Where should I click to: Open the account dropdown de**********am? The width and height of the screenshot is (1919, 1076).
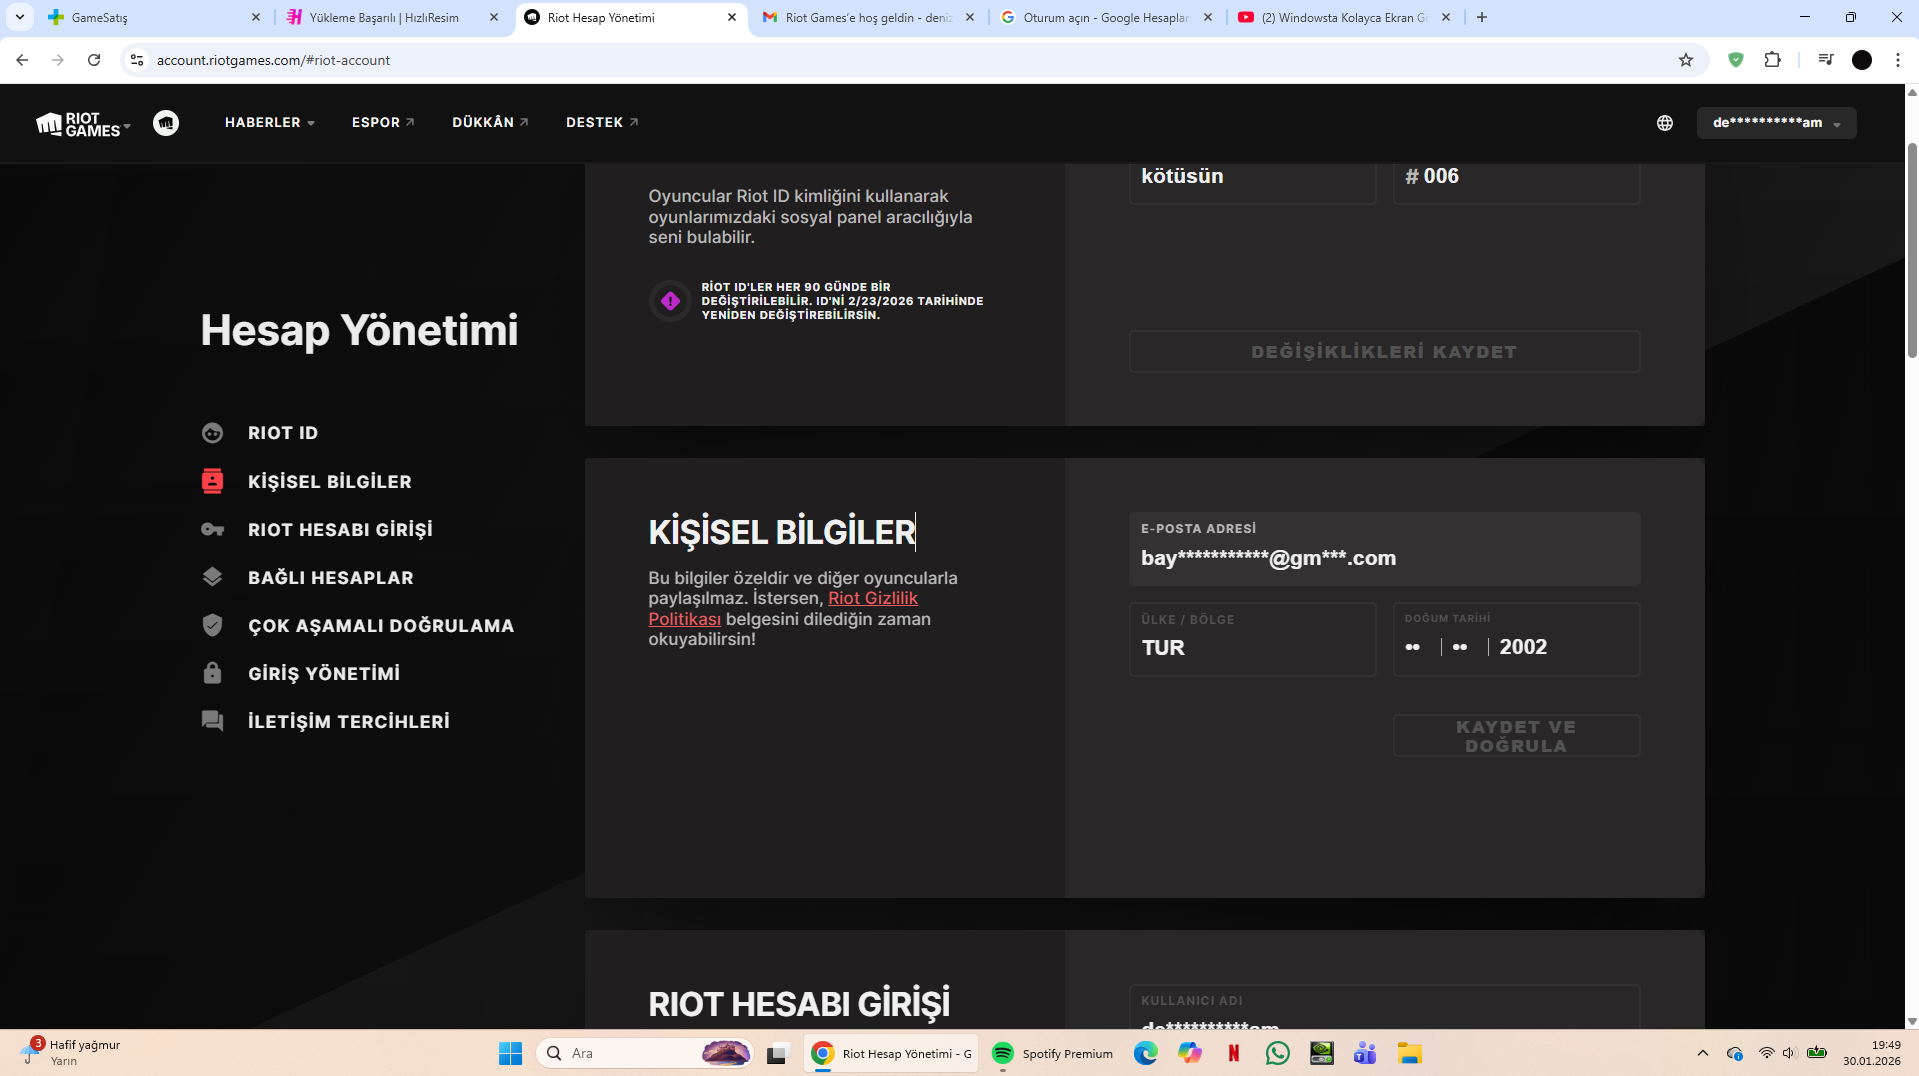(x=1776, y=123)
